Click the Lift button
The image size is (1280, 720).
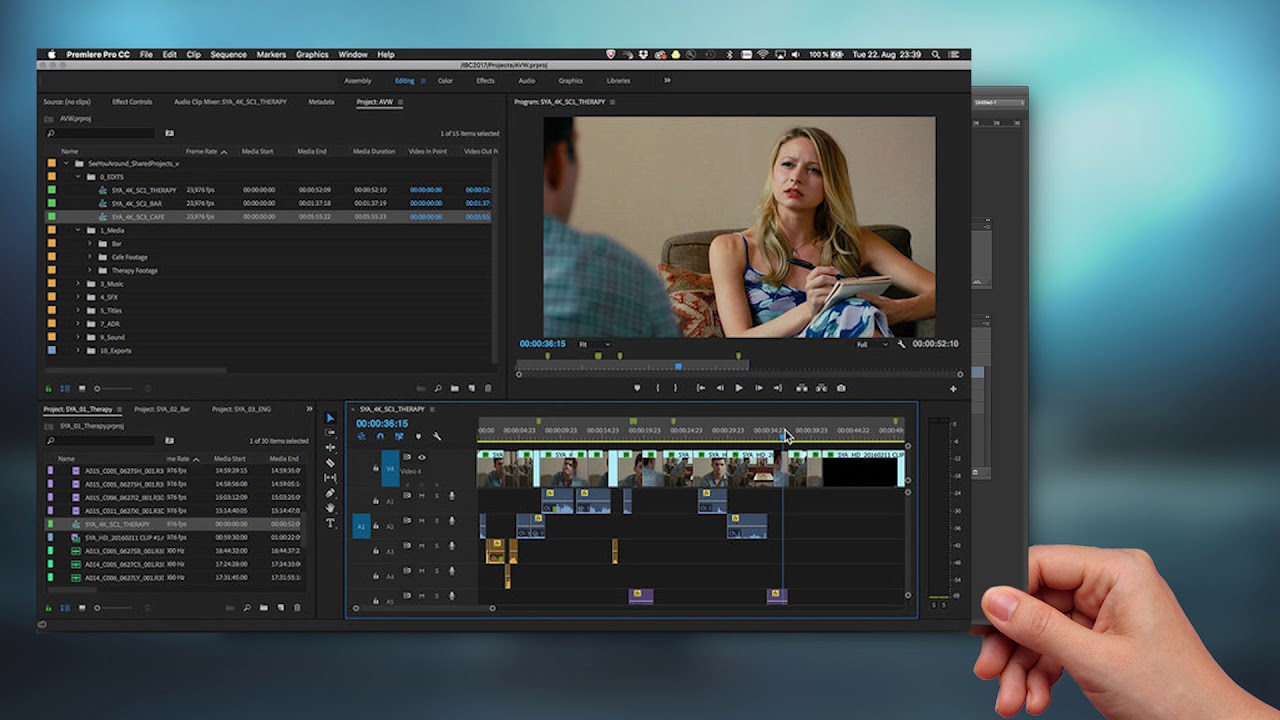point(801,388)
